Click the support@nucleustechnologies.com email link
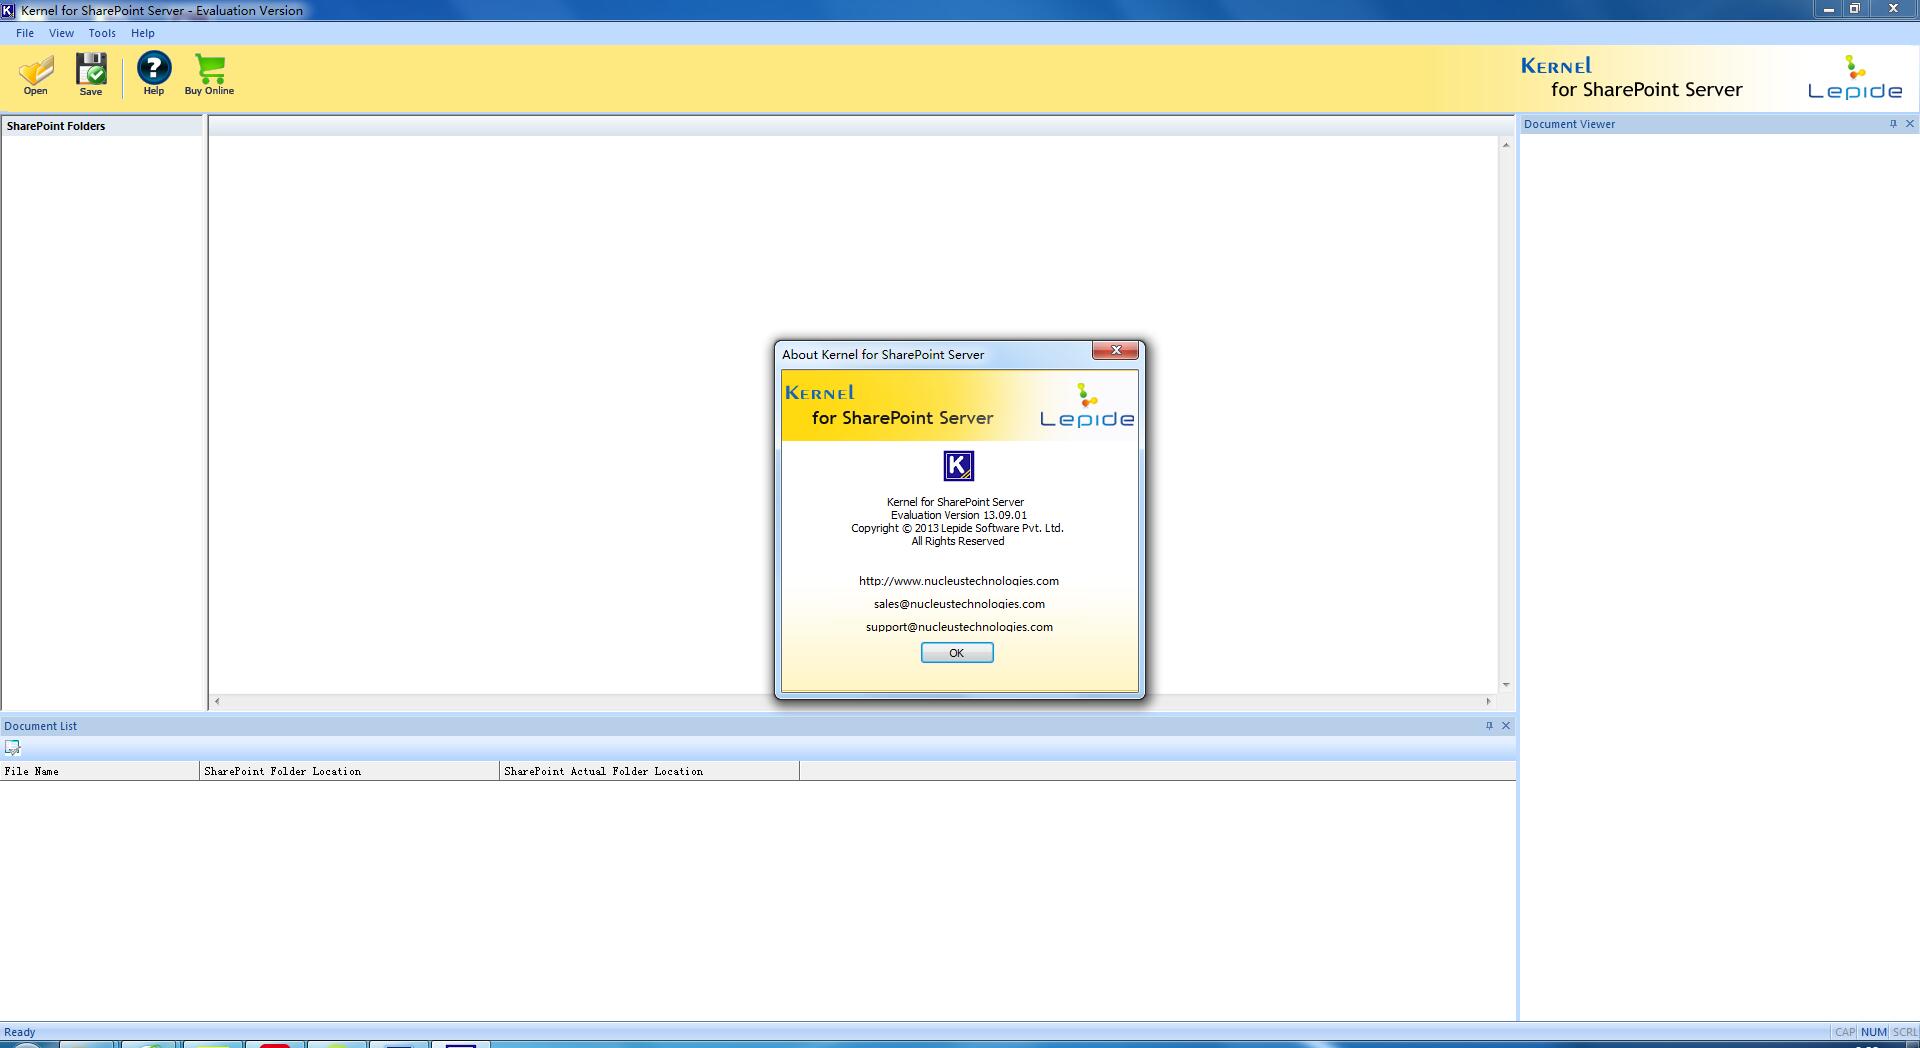 959,627
